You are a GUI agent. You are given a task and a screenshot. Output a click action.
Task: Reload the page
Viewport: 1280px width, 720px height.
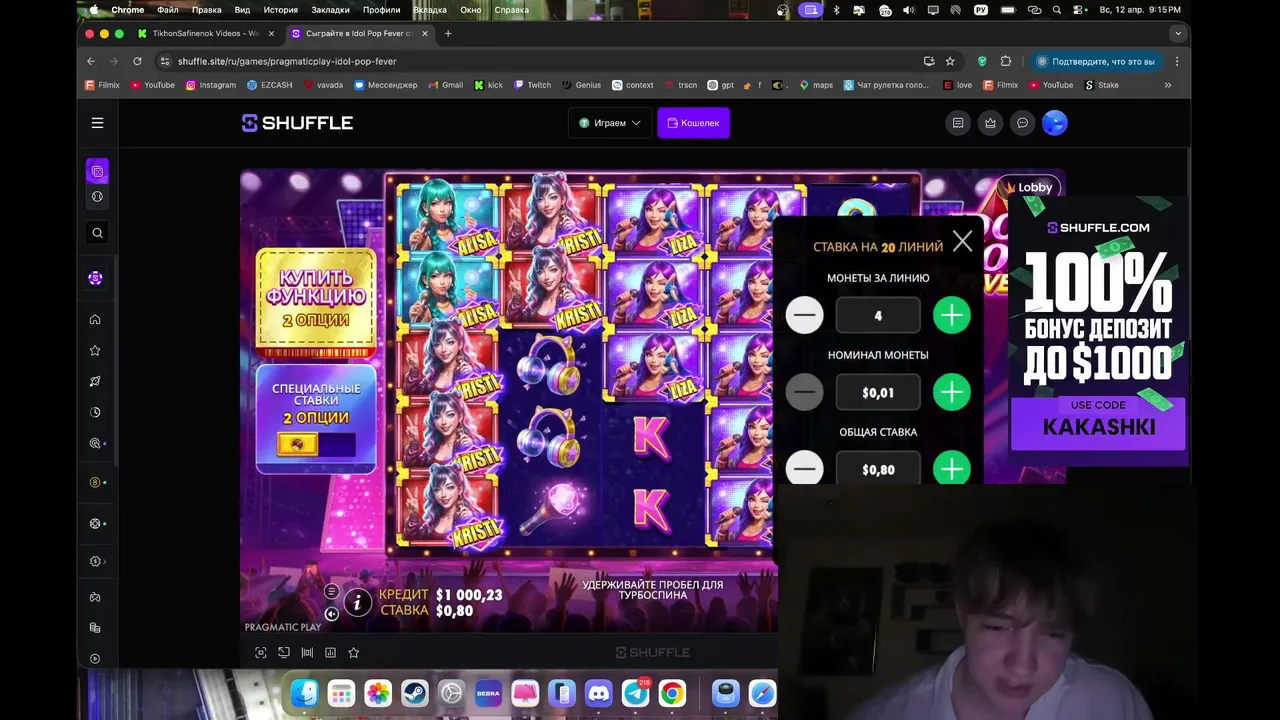(137, 61)
